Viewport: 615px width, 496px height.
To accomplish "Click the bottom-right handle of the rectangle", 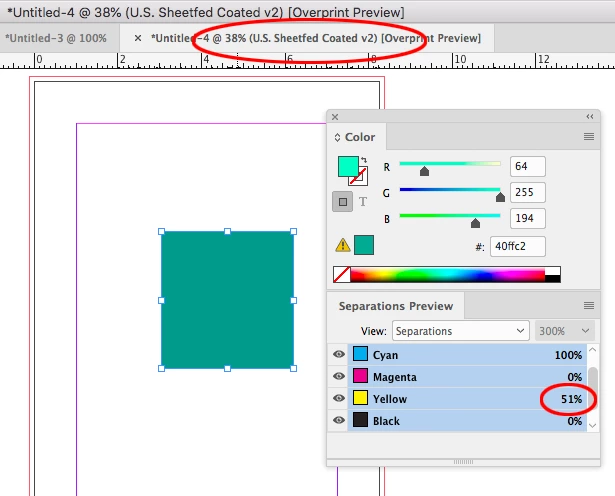I will (293, 369).
